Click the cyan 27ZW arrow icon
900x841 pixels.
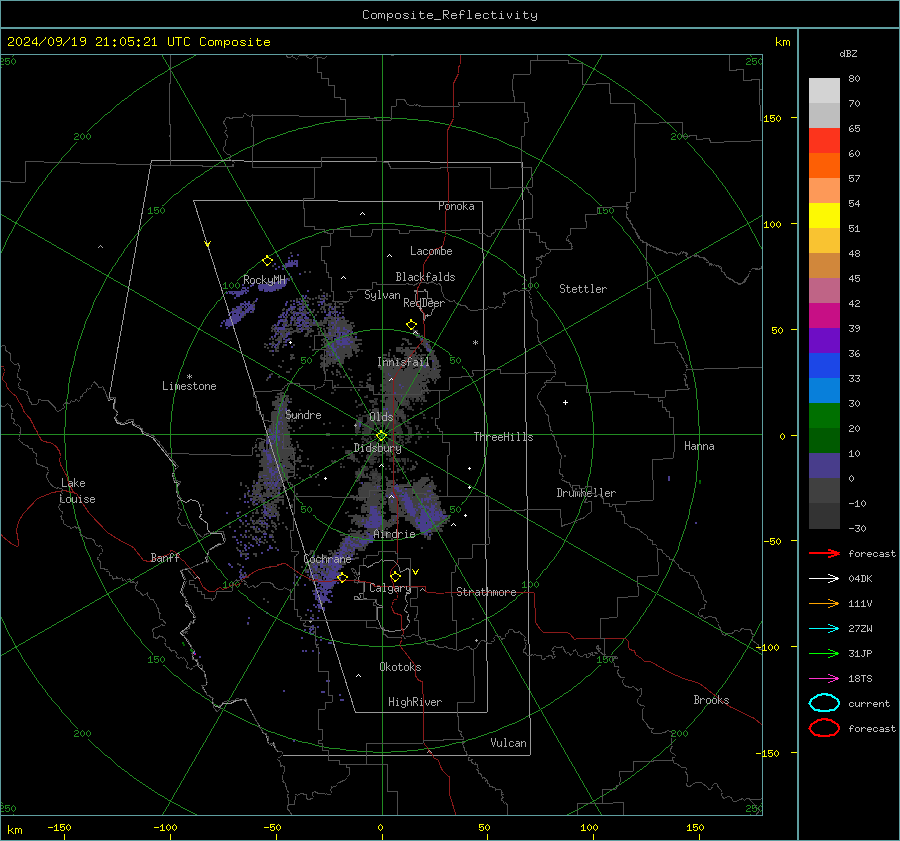(824, 629)
